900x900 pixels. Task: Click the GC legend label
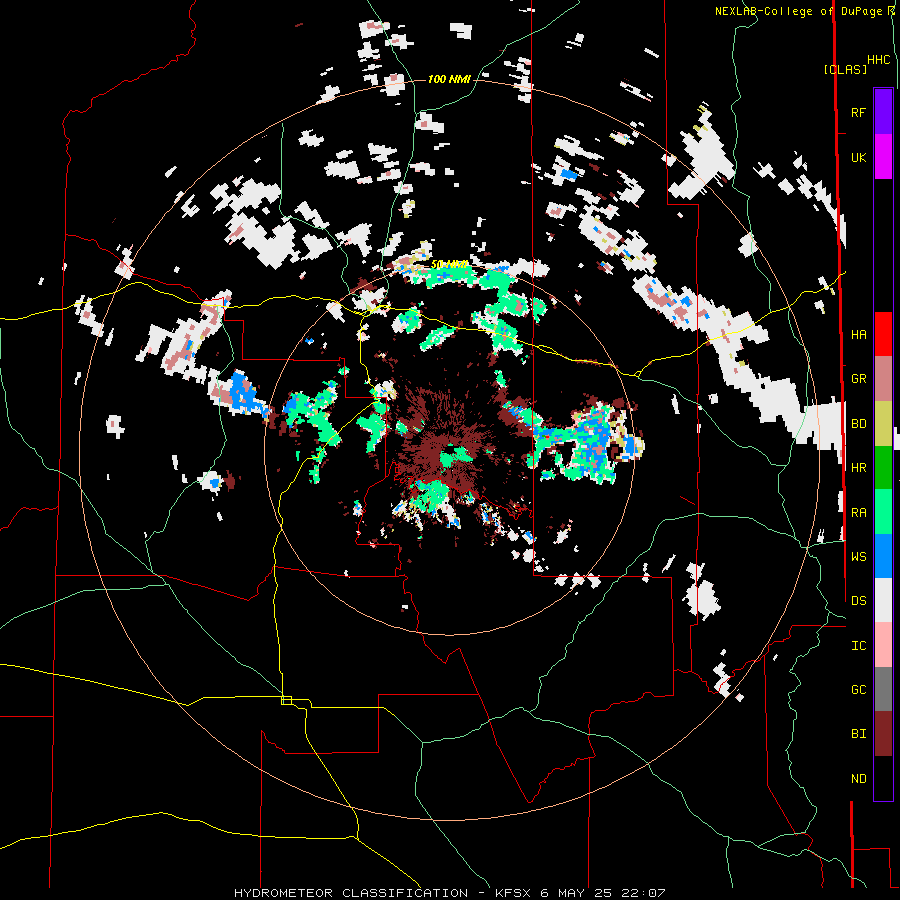[859, 689]
